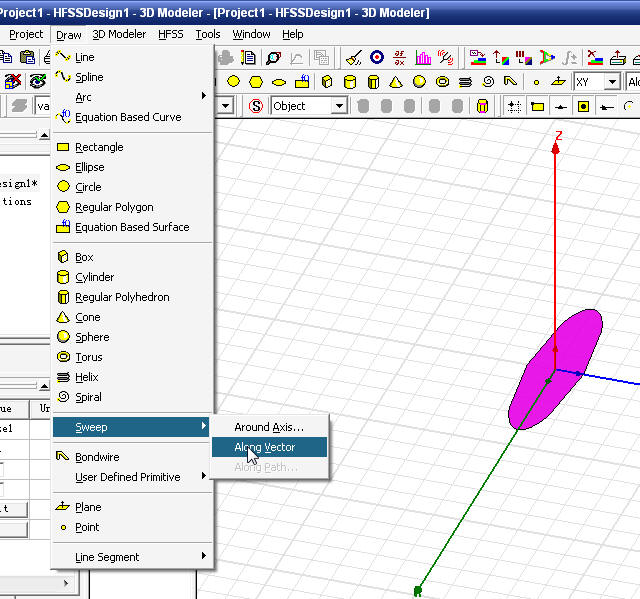Click the Equation Based Surface toolbar icon
This screenshot has width=640, height=599.
tap(302, 82)
